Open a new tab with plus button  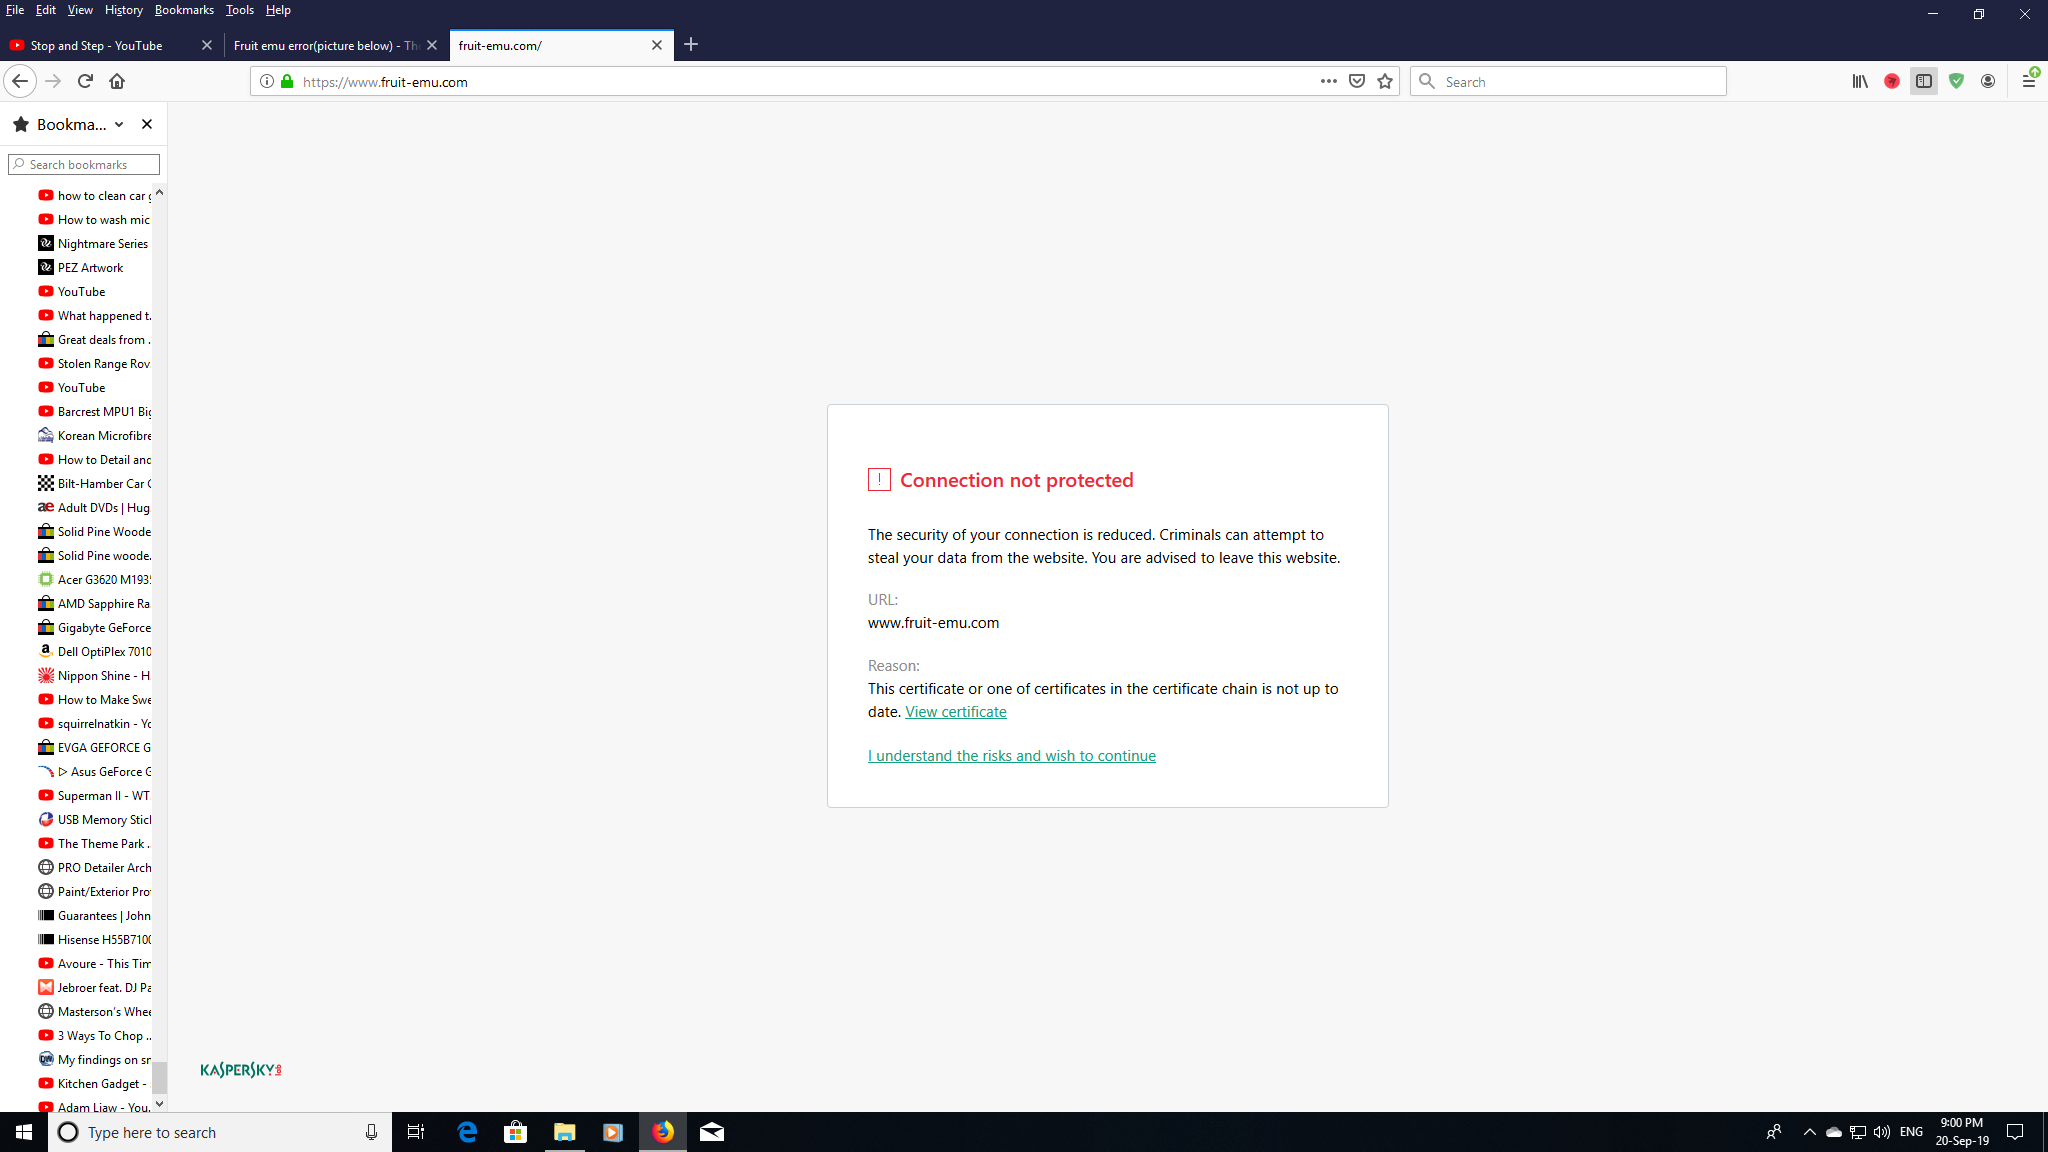point(691,44)
